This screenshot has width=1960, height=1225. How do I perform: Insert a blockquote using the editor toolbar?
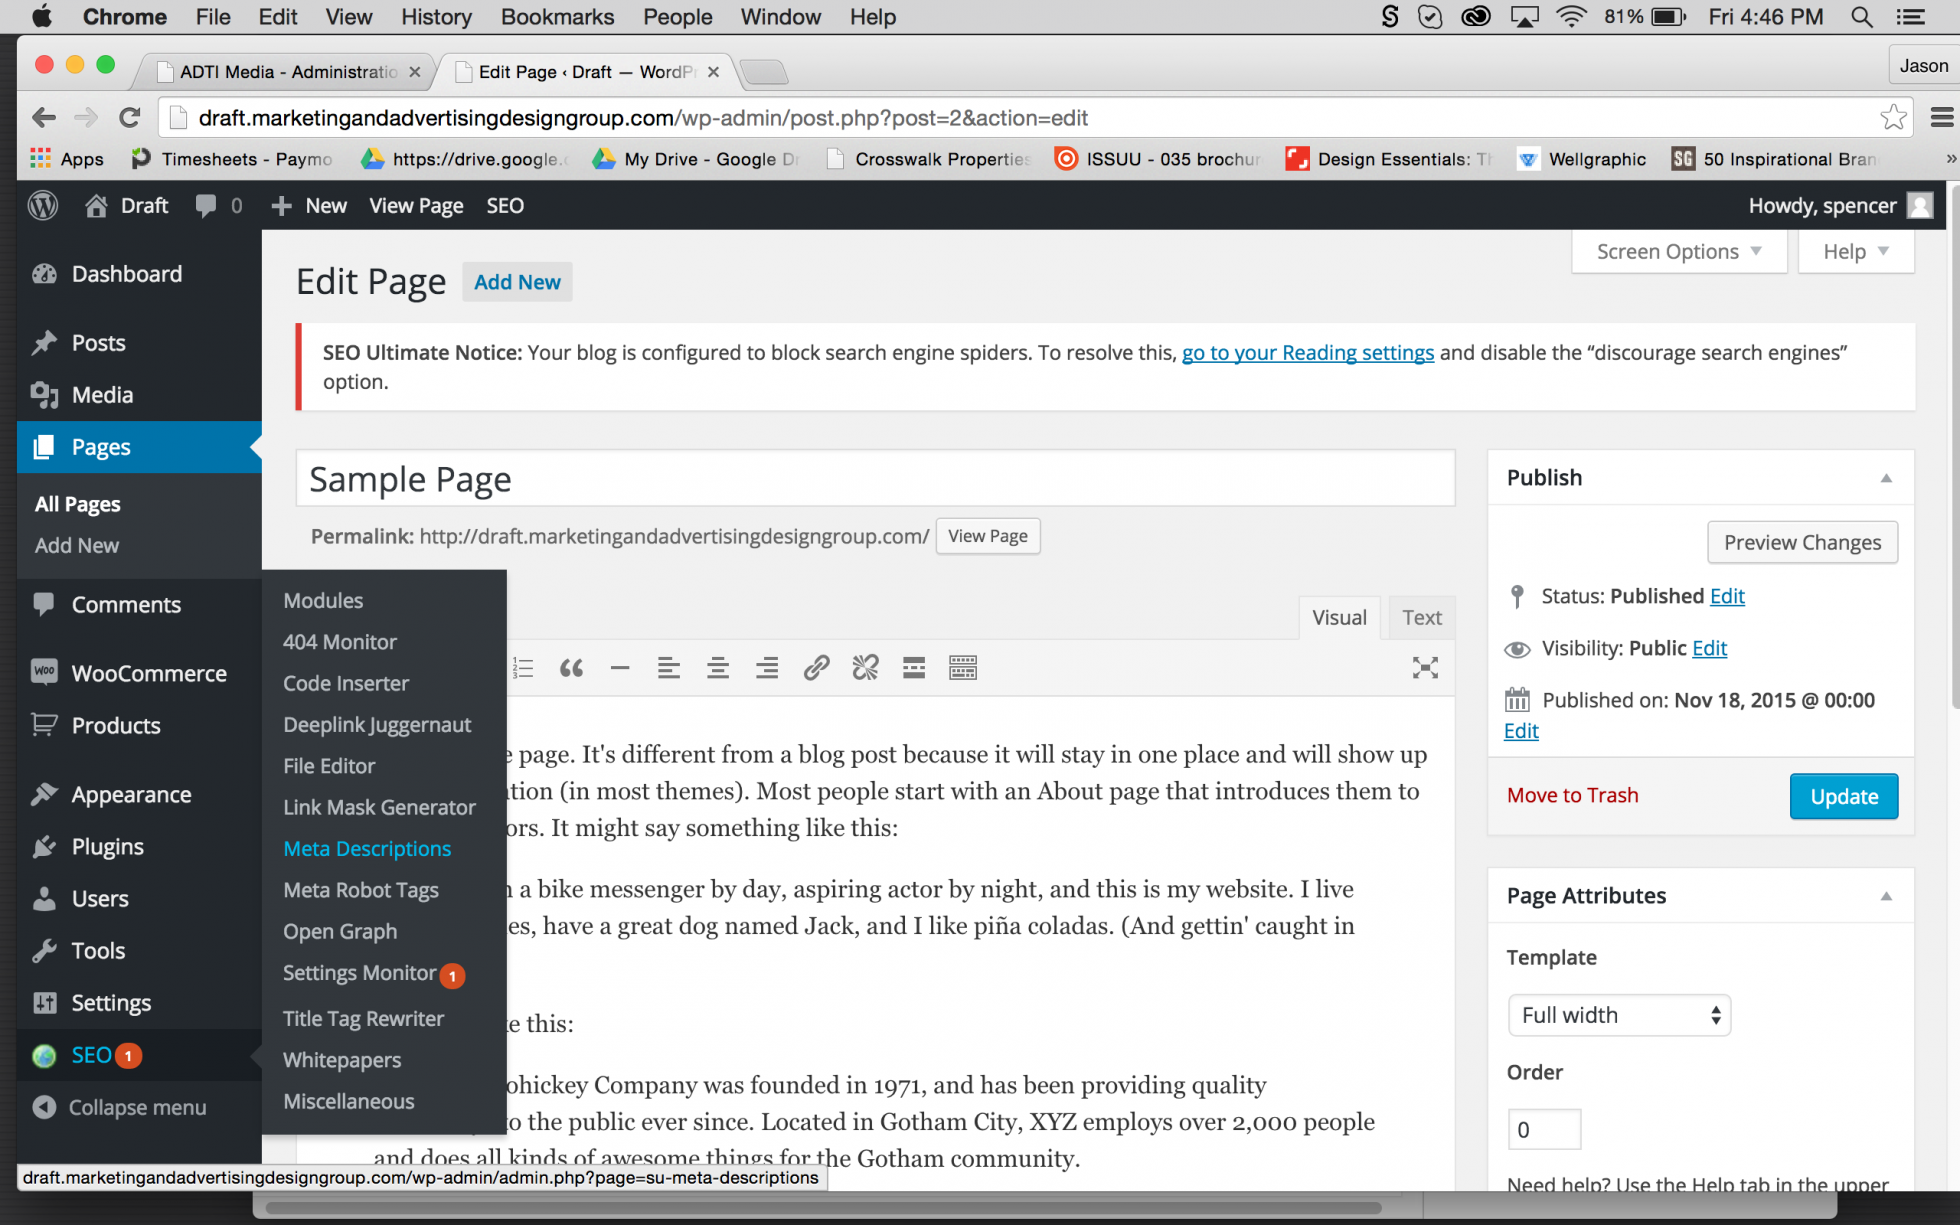pyautogui.click(x=571, y=667)
